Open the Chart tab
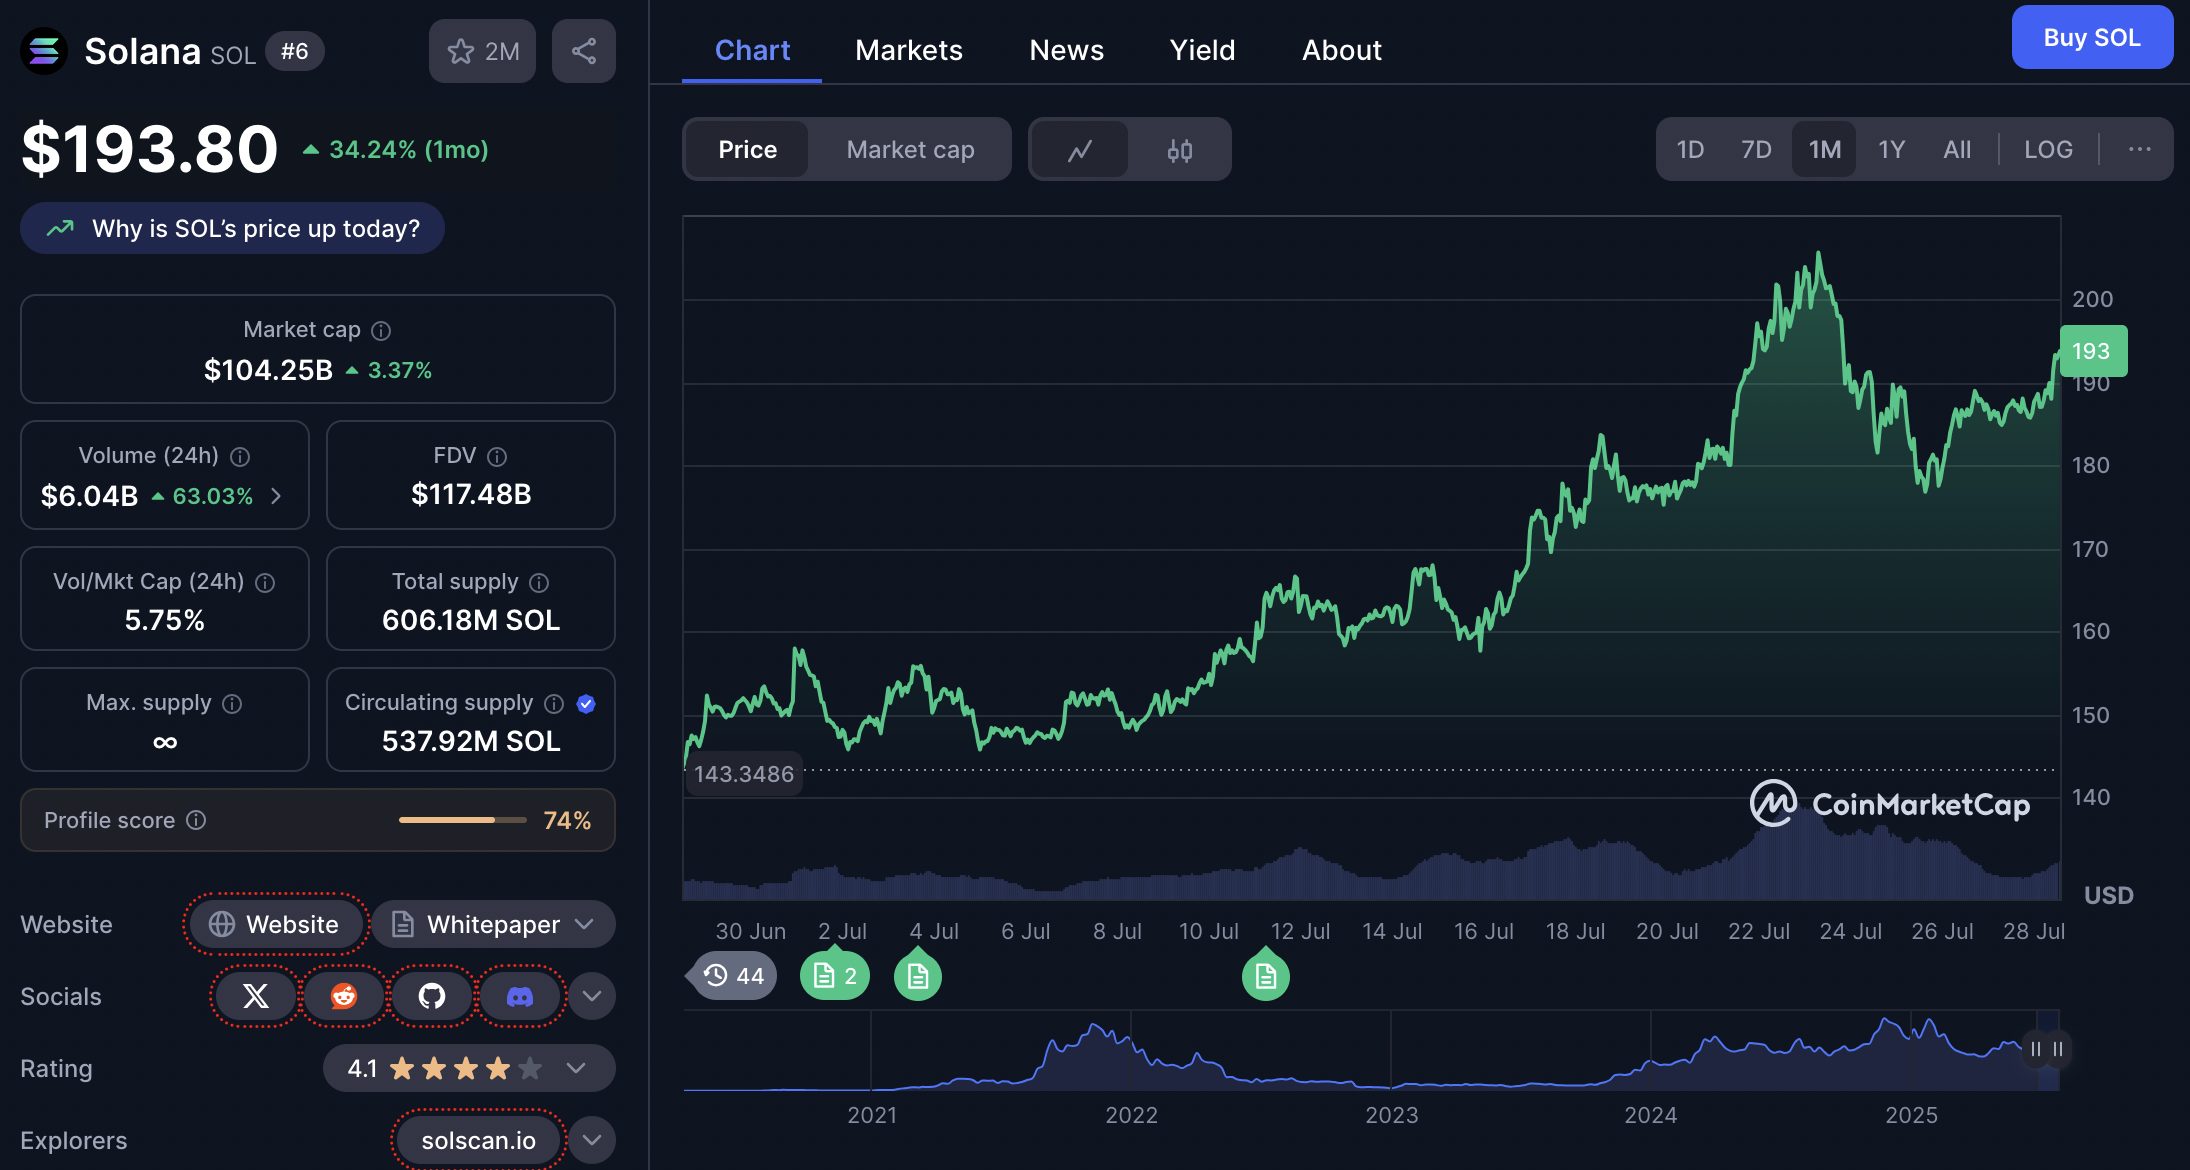This screenshot has width=2190, height=1170. [752, 50]
